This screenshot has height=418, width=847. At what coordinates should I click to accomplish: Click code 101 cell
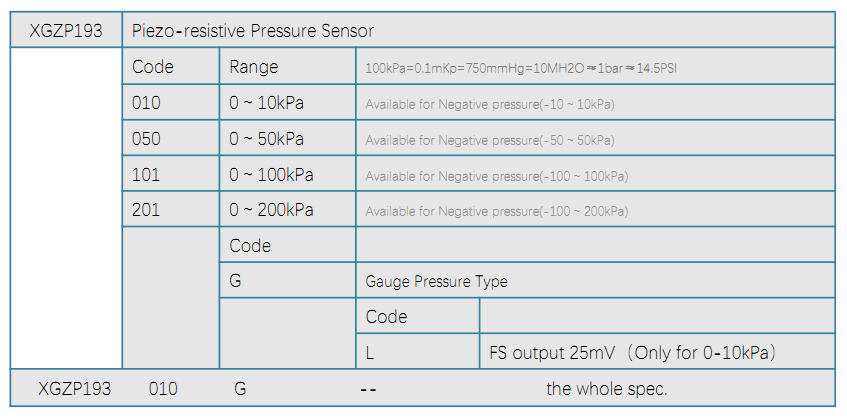click(x=171, y=174)
